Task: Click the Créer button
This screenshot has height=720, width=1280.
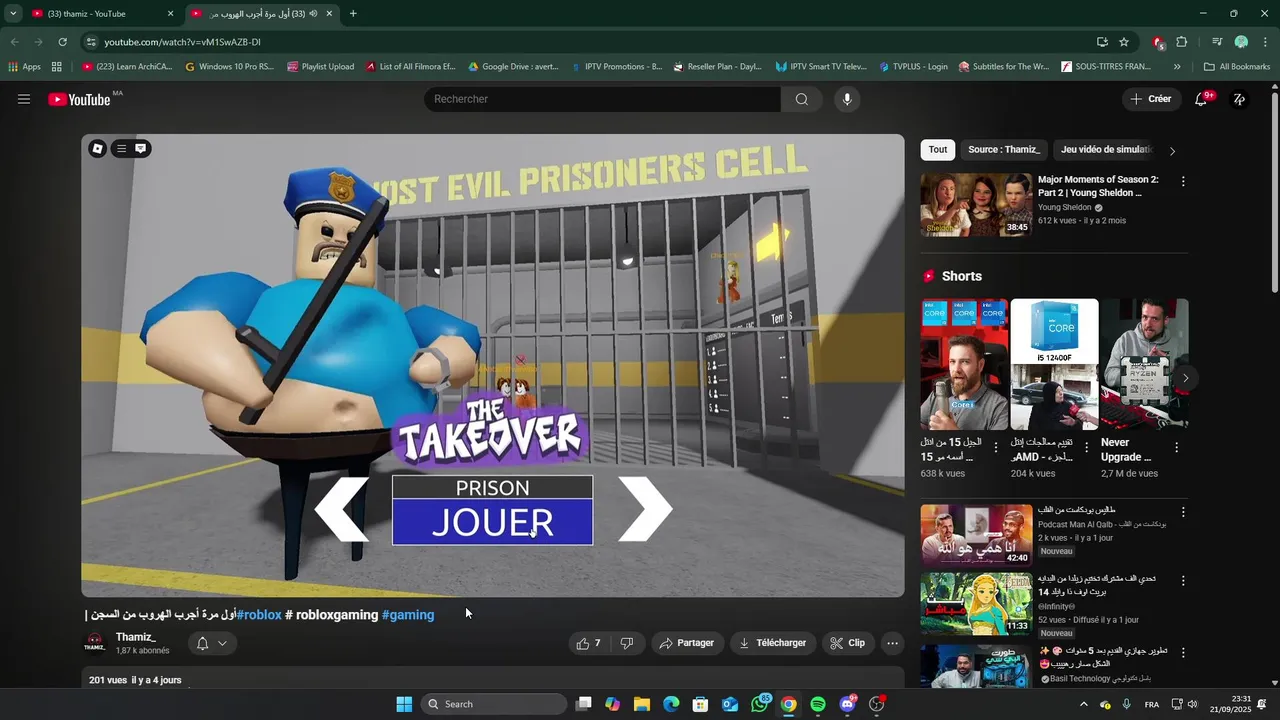Action: tap(1150, 99)
